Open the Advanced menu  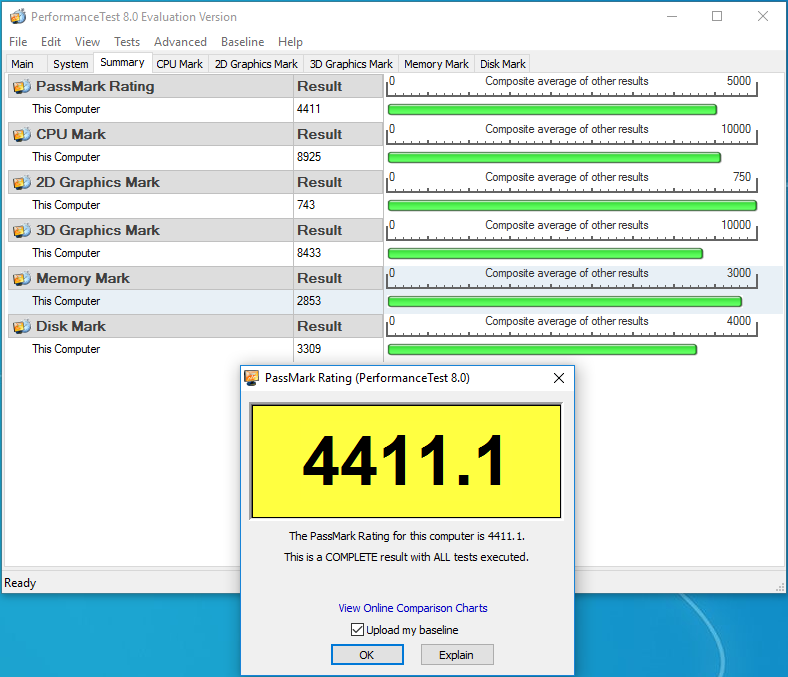click(180, 42)
